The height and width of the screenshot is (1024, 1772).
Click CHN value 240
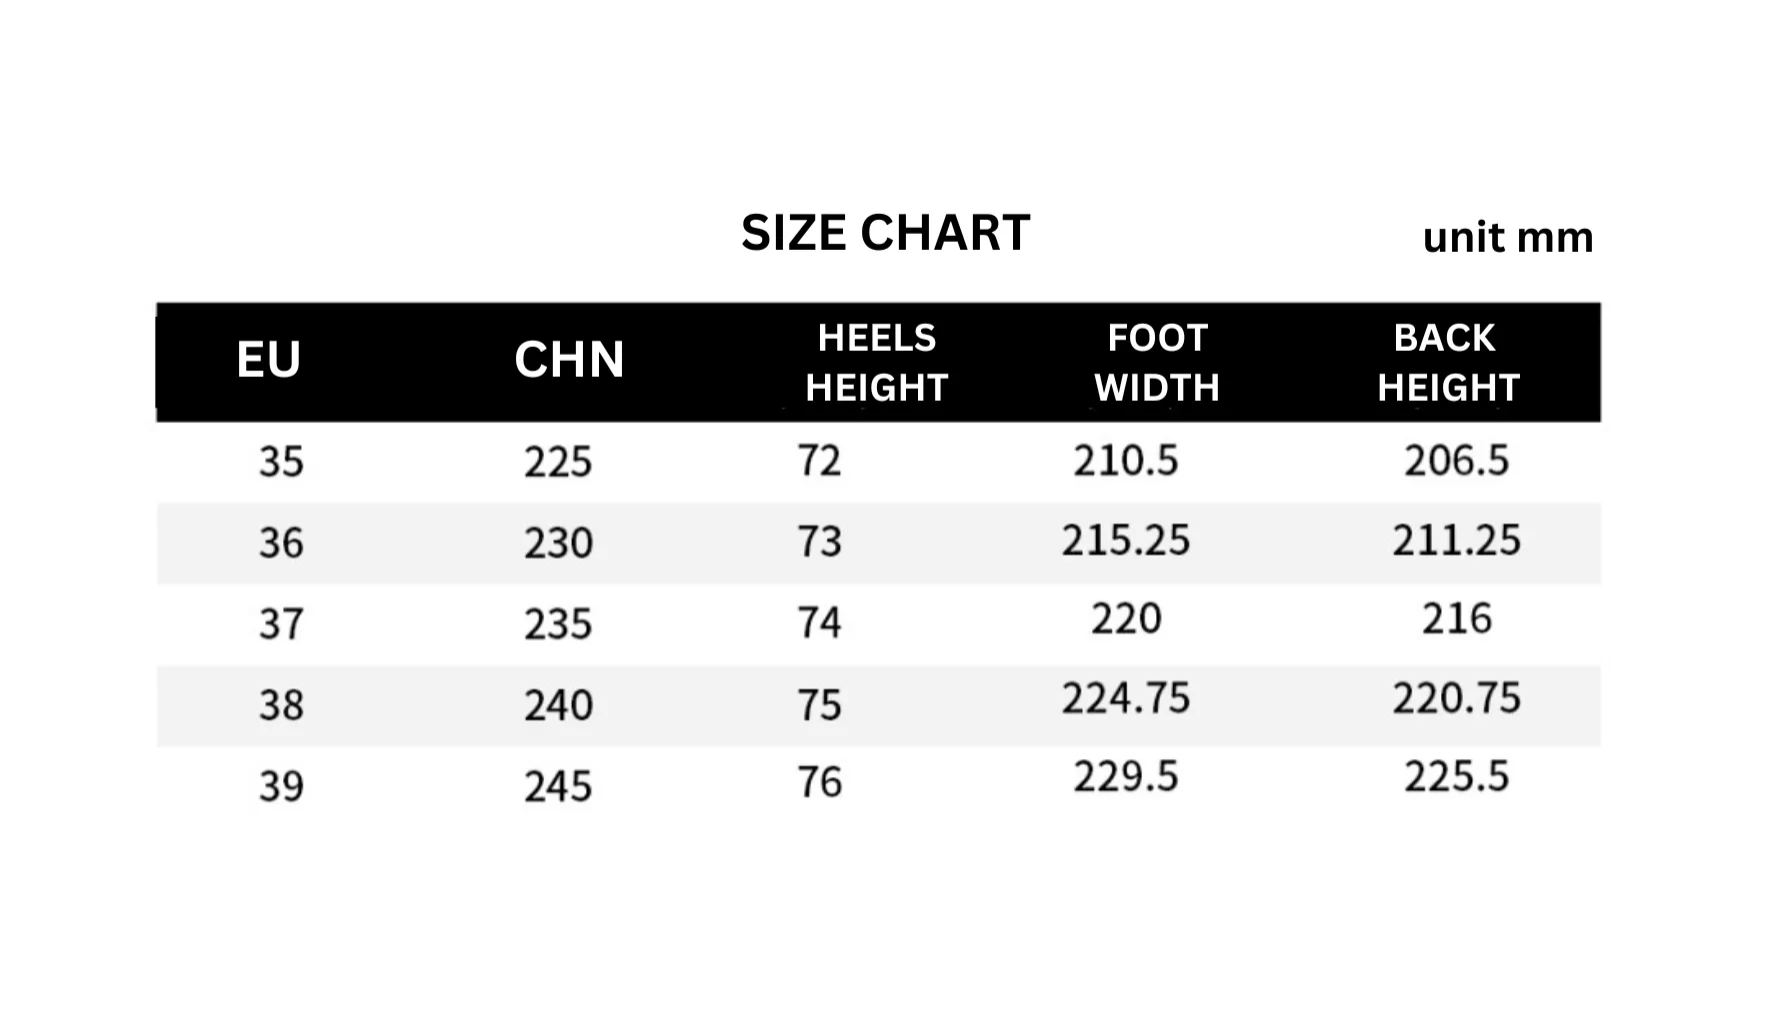(x=558, y=705)
